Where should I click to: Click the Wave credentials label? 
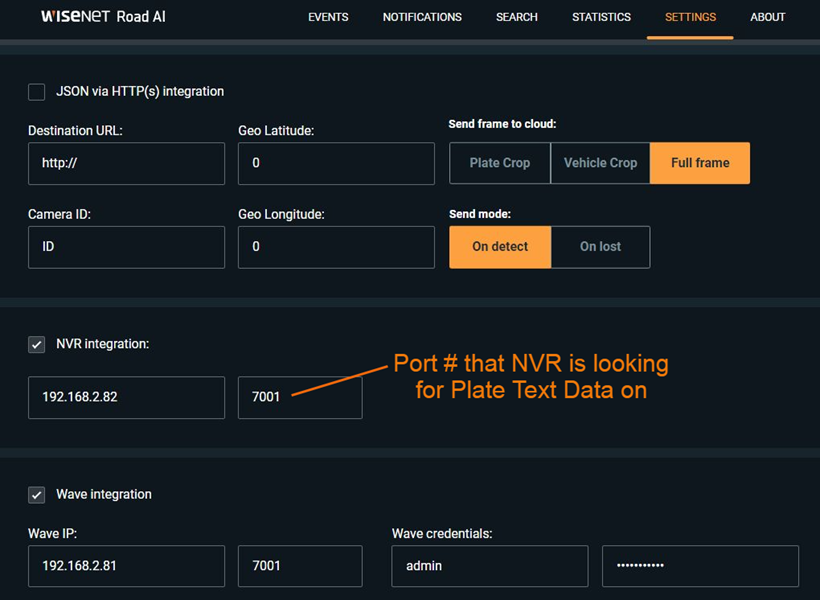click(442, 534)
